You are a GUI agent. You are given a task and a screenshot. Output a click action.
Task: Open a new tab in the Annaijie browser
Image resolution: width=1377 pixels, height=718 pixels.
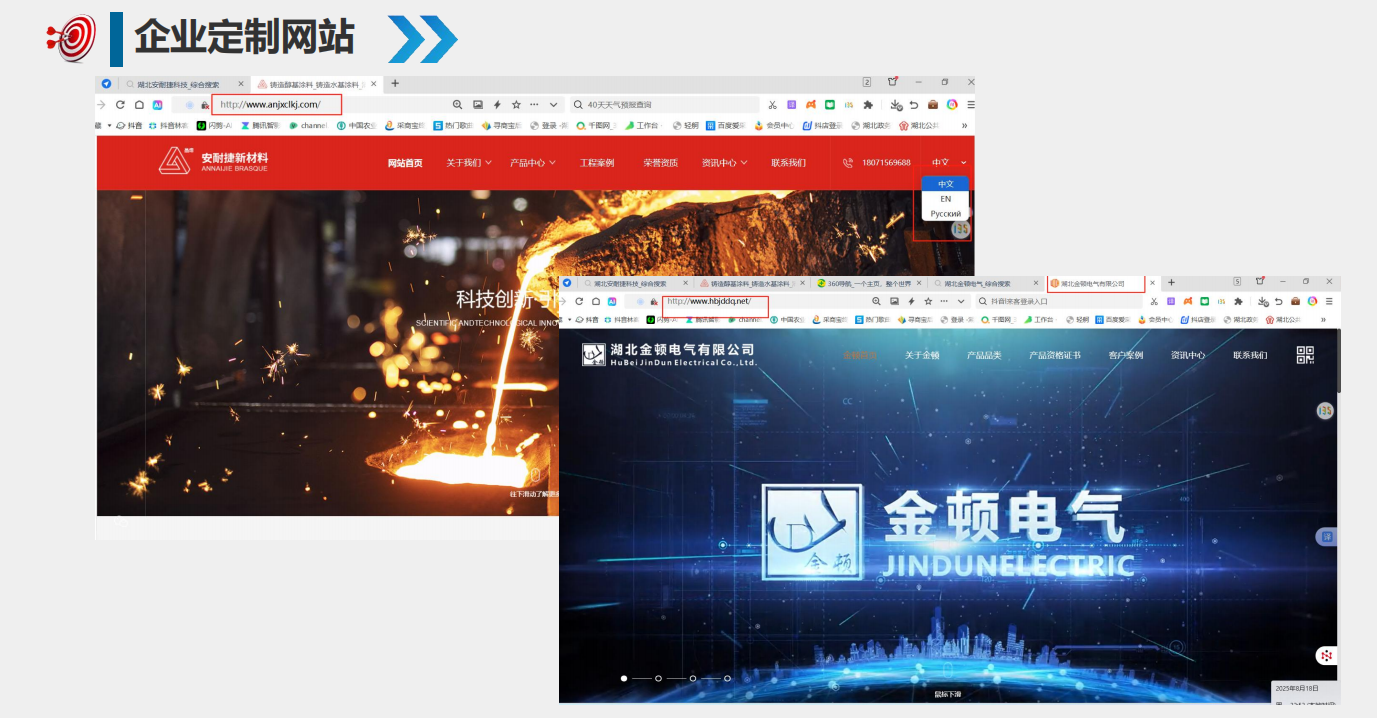tap(395, 83)
